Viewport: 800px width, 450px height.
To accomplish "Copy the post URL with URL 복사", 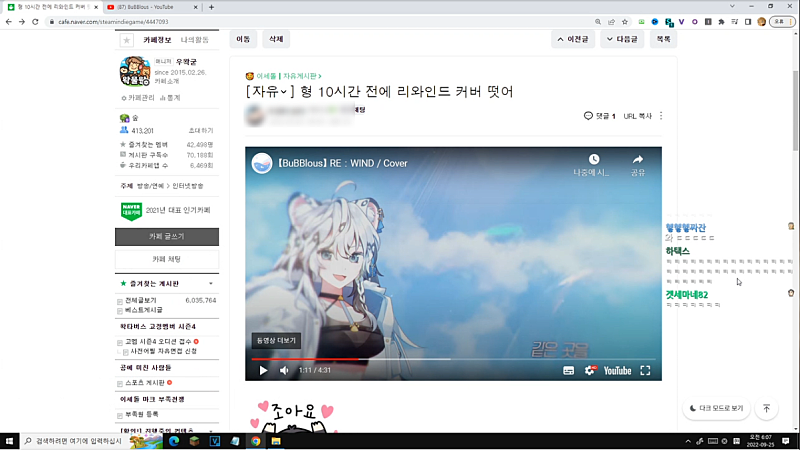I will tap(638, 116).
